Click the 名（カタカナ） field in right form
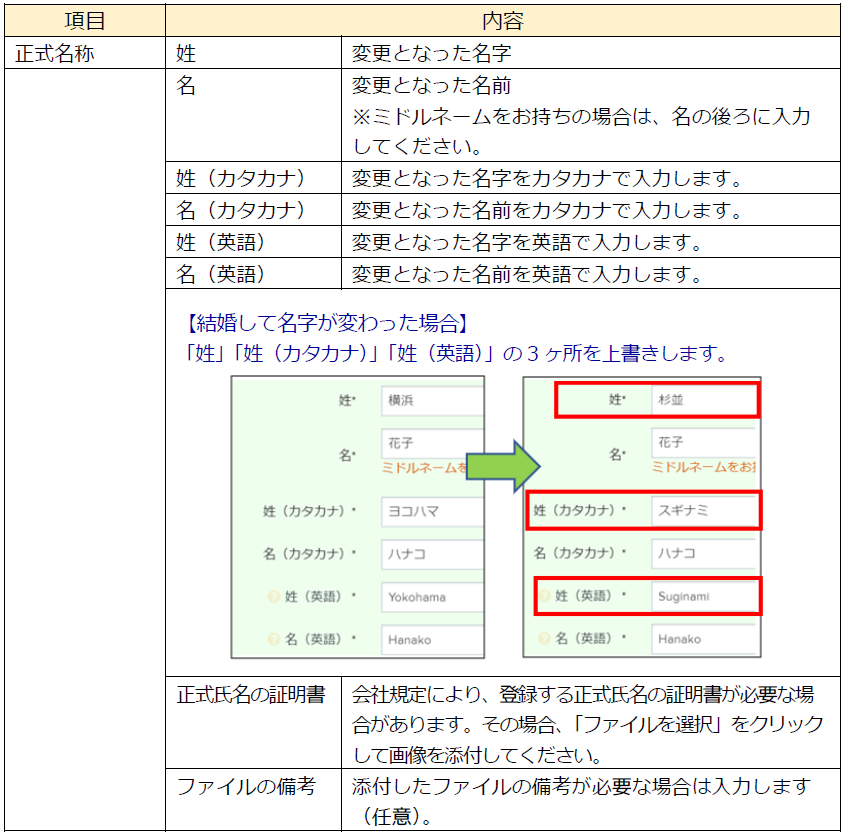 coord(703,553)
